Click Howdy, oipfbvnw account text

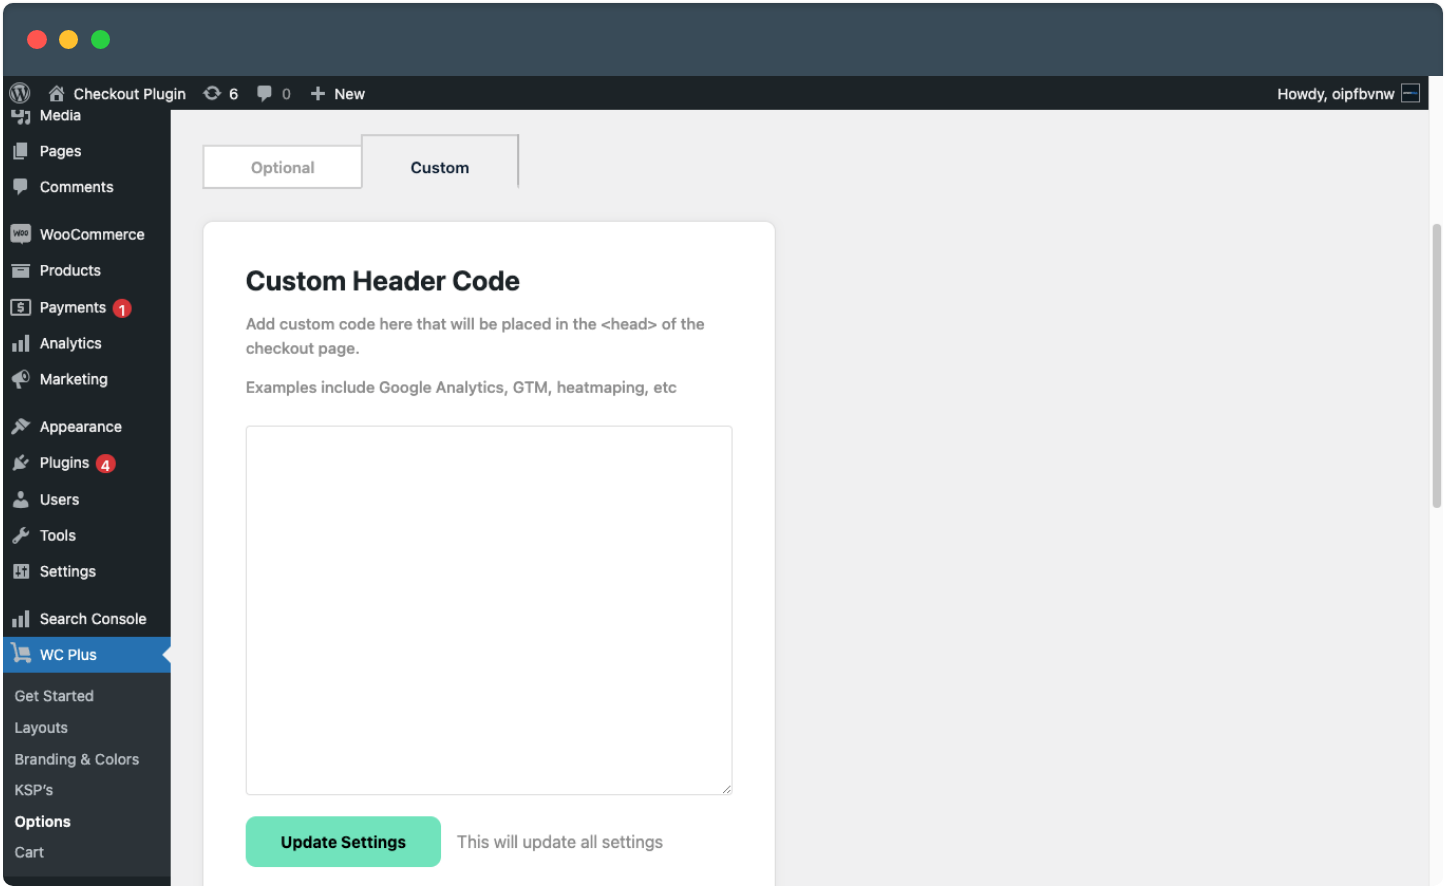click(x=1335, y=94)
